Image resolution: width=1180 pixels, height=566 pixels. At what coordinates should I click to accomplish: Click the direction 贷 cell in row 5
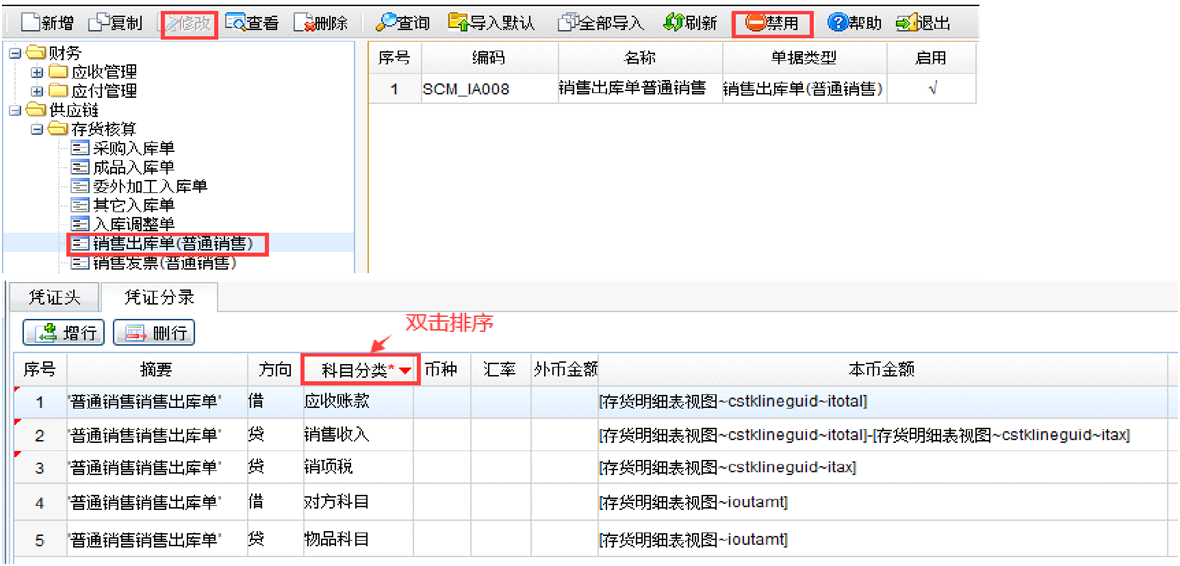coord(274,539)
